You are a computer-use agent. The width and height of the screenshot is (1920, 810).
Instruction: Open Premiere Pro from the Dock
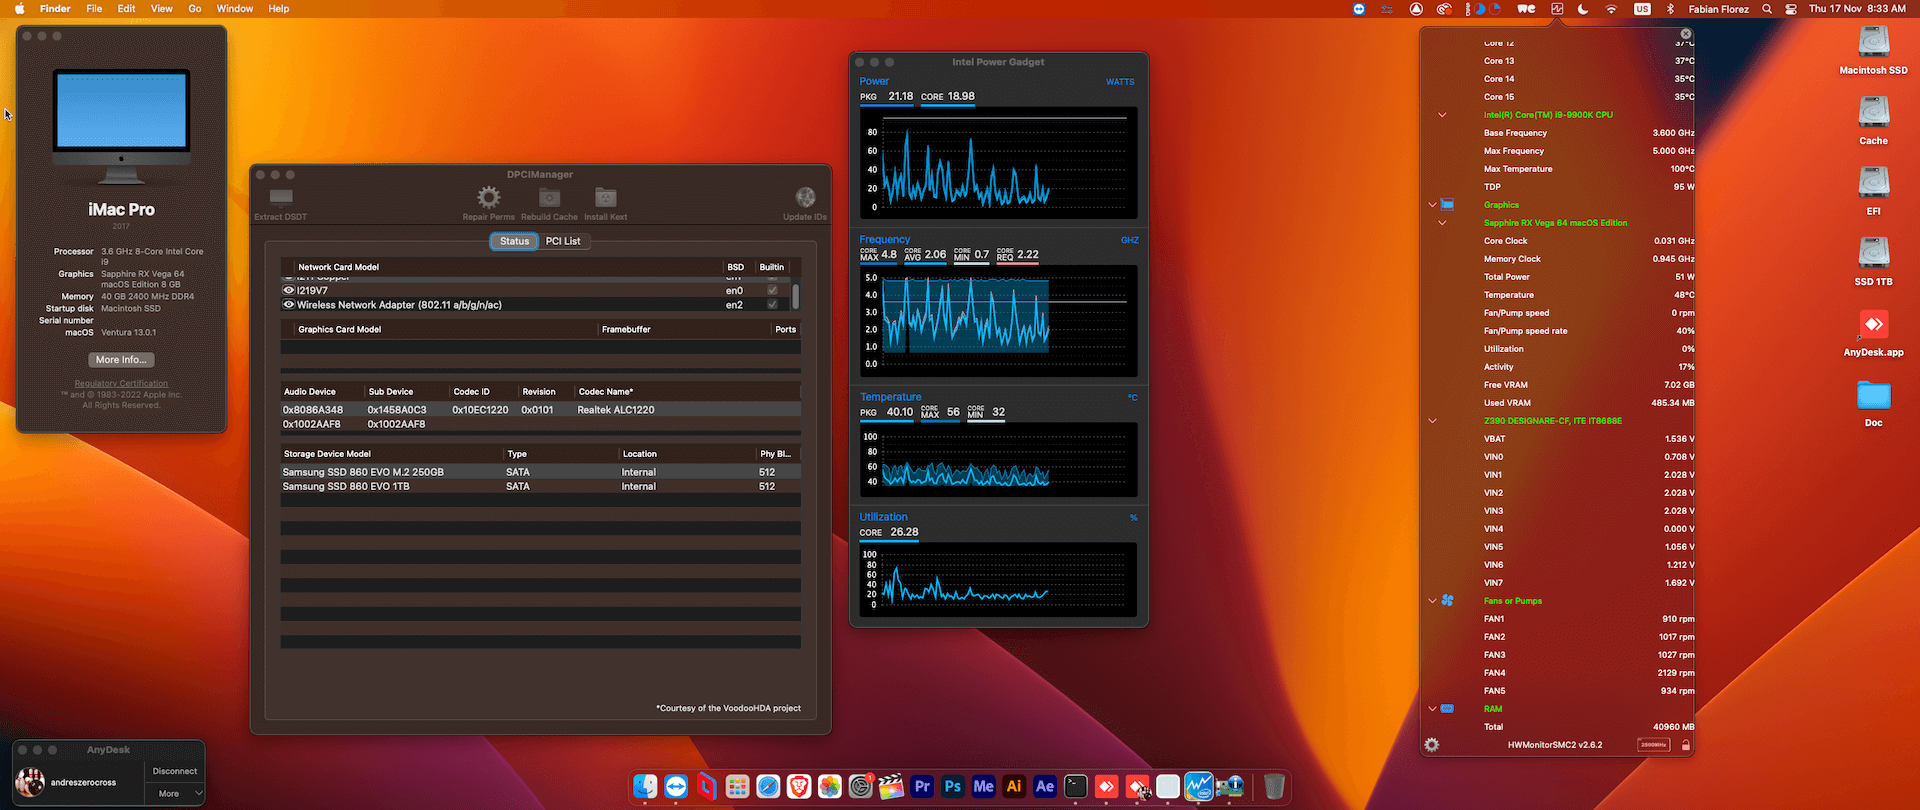922,787
